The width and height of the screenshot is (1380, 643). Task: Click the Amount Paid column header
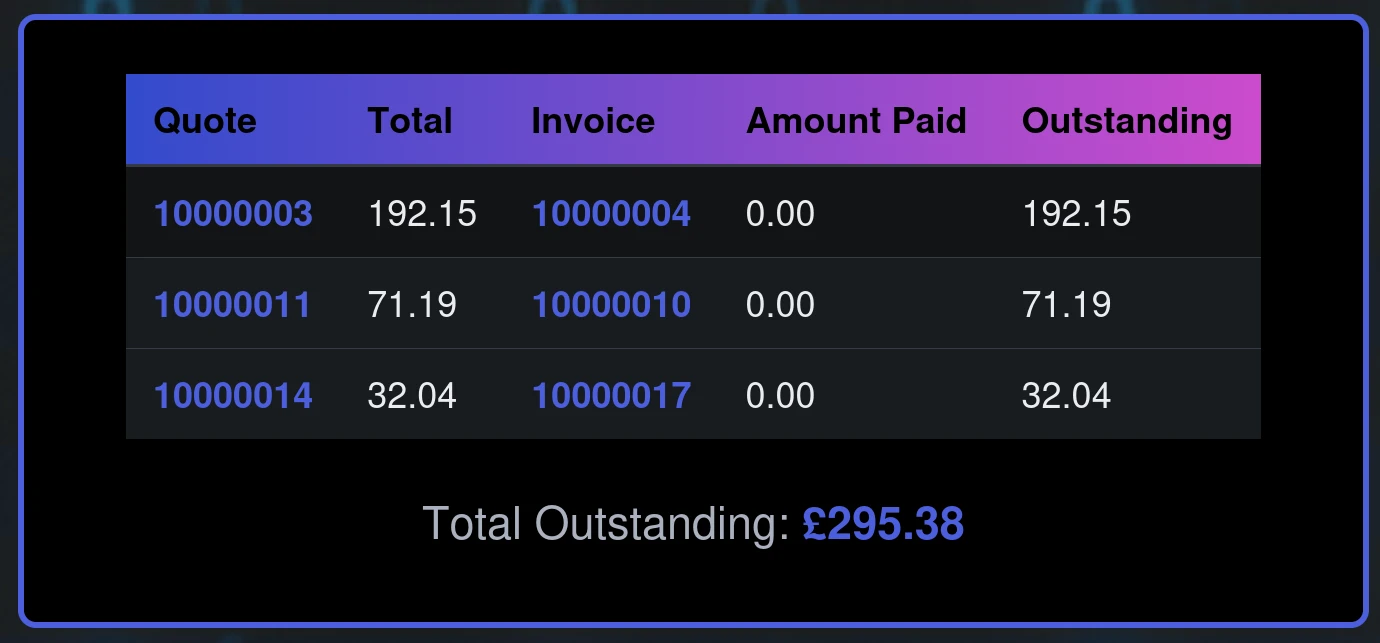pos(856,121)
